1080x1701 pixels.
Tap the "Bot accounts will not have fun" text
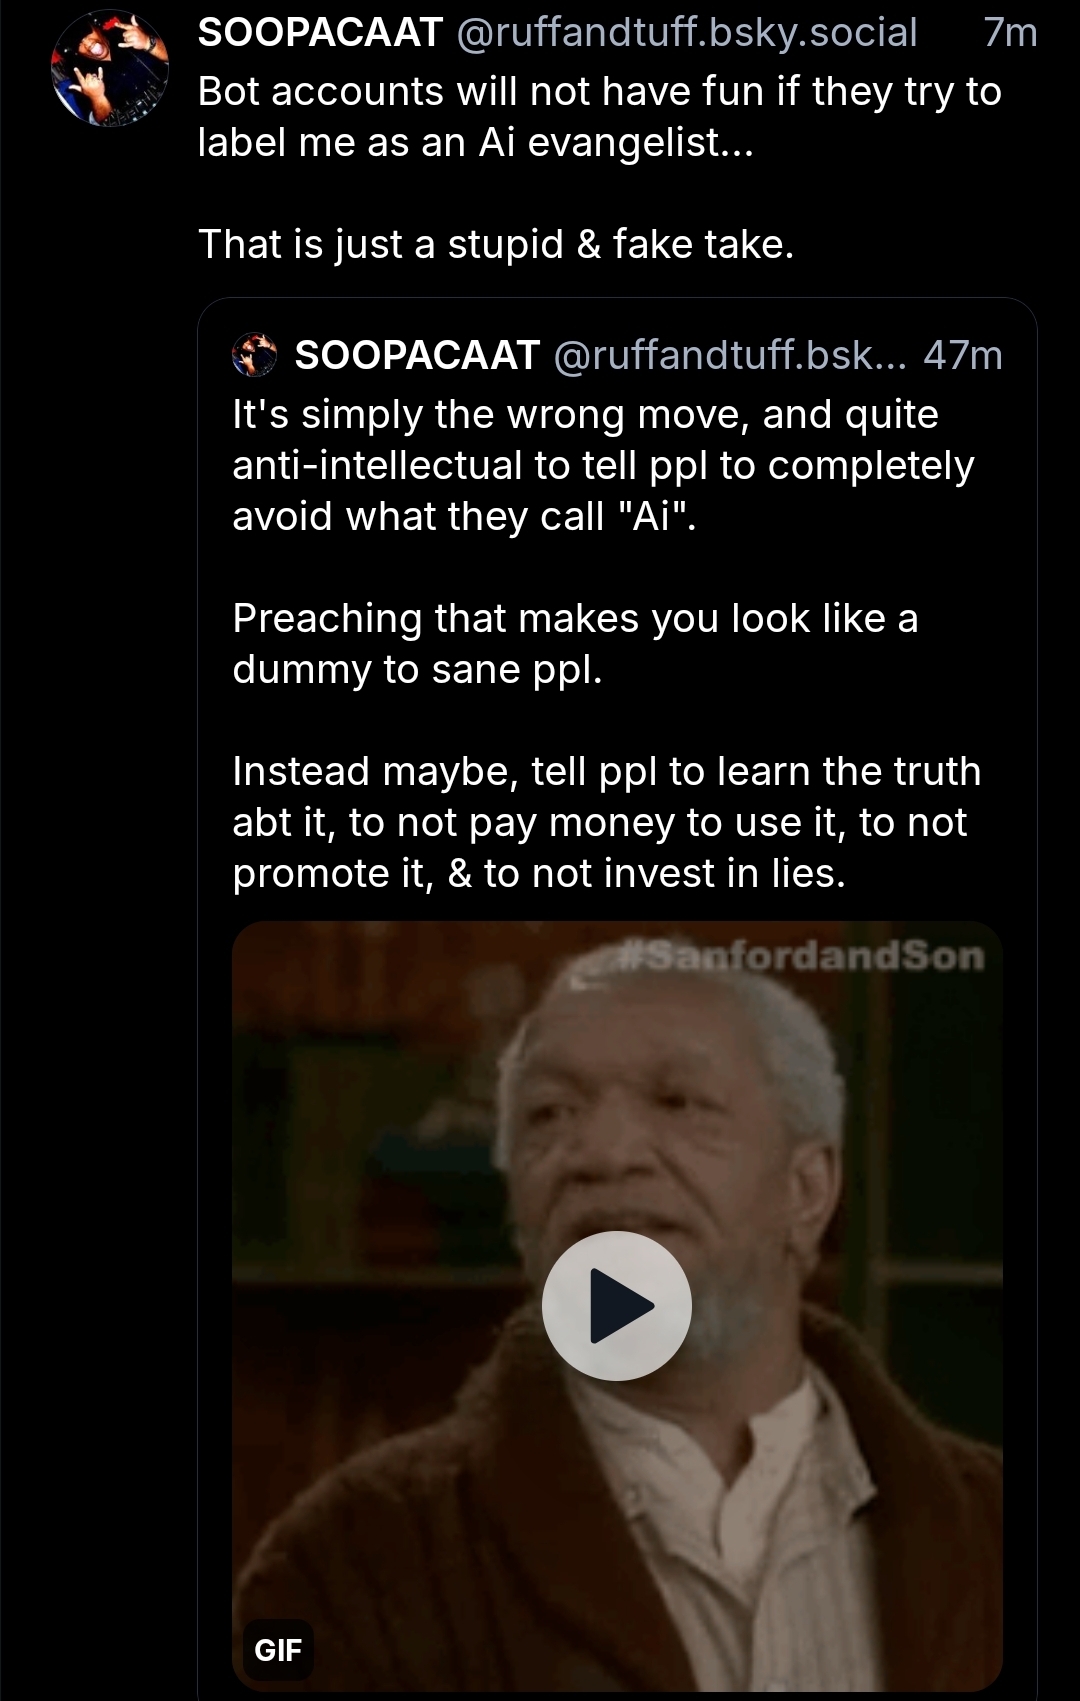pyautogui.click(x=600, y=91)
